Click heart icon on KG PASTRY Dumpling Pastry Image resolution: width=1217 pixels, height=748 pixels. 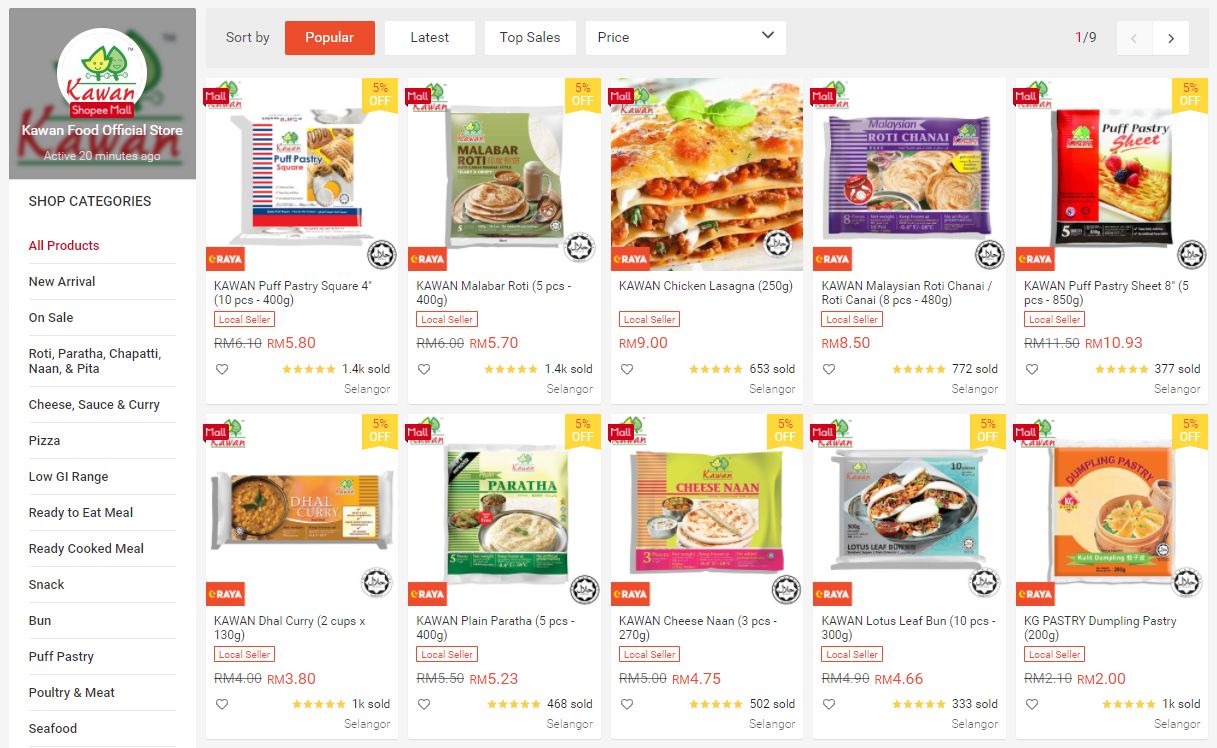coord(1032,704)
